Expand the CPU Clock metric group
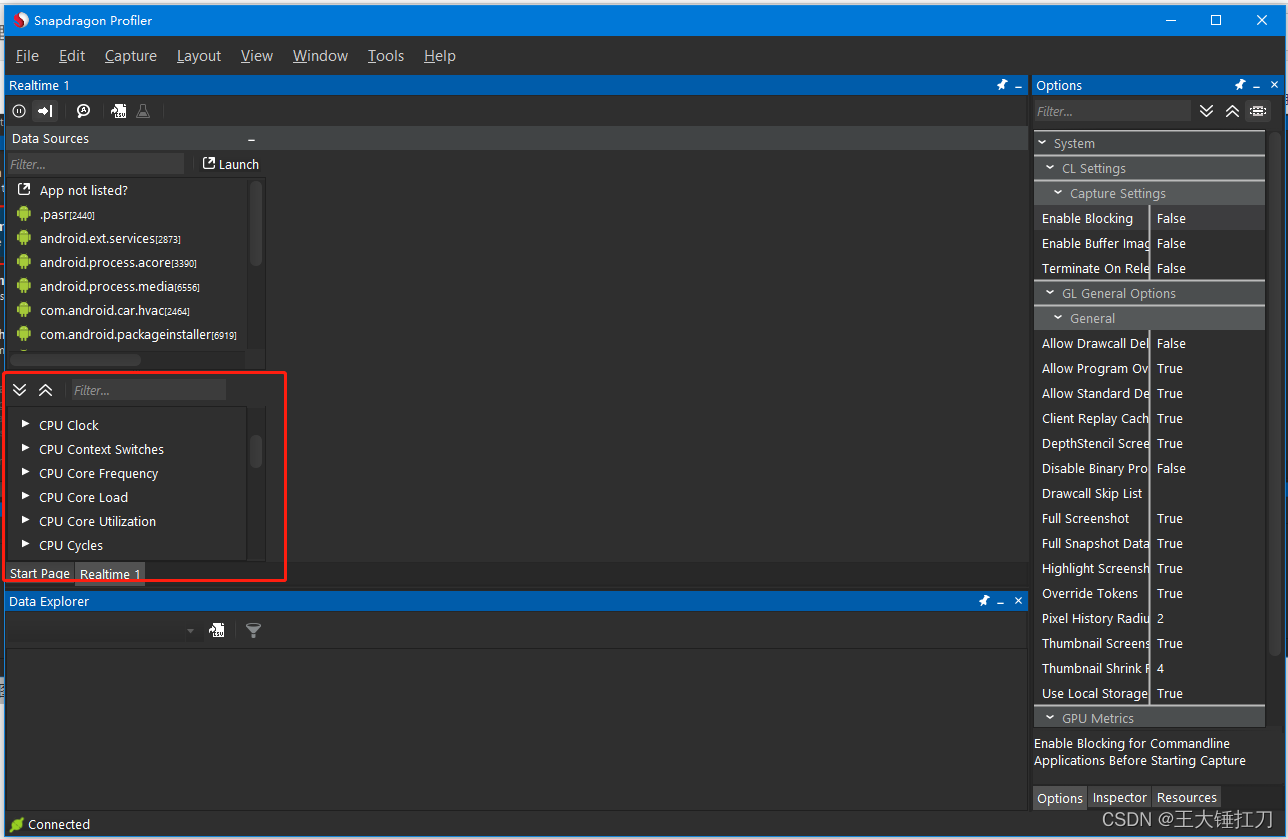The height and width of the screenshot is (839, 1288). tap(26, 424)
